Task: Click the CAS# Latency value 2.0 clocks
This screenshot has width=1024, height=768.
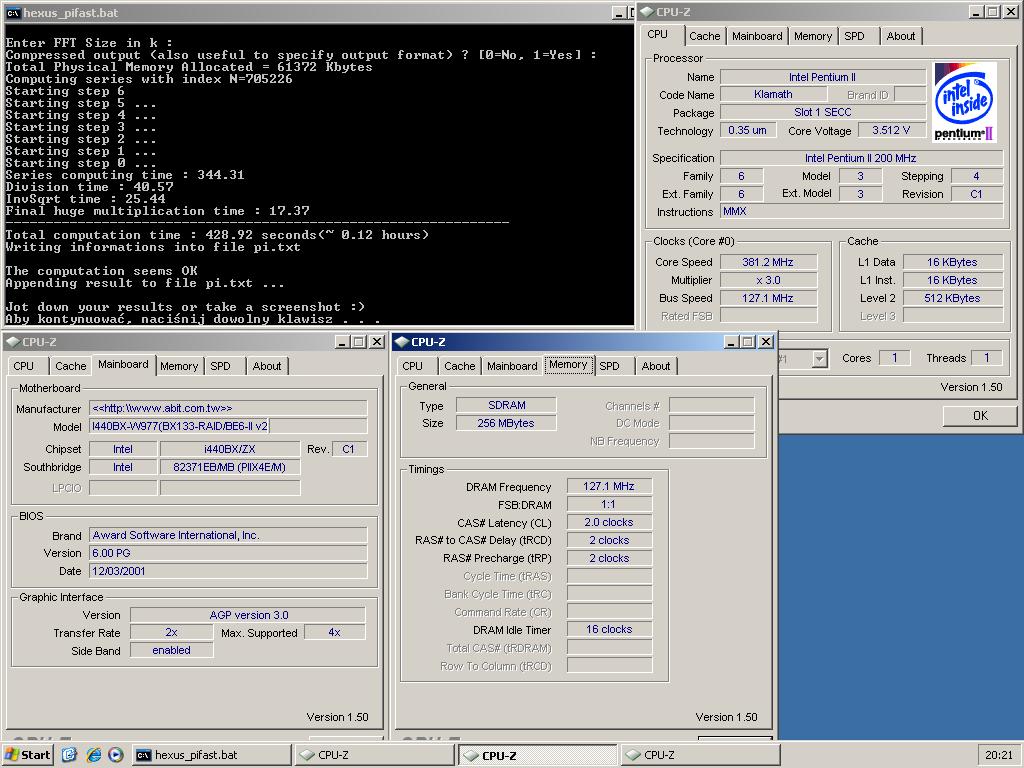Action: (x=609, y=522)
